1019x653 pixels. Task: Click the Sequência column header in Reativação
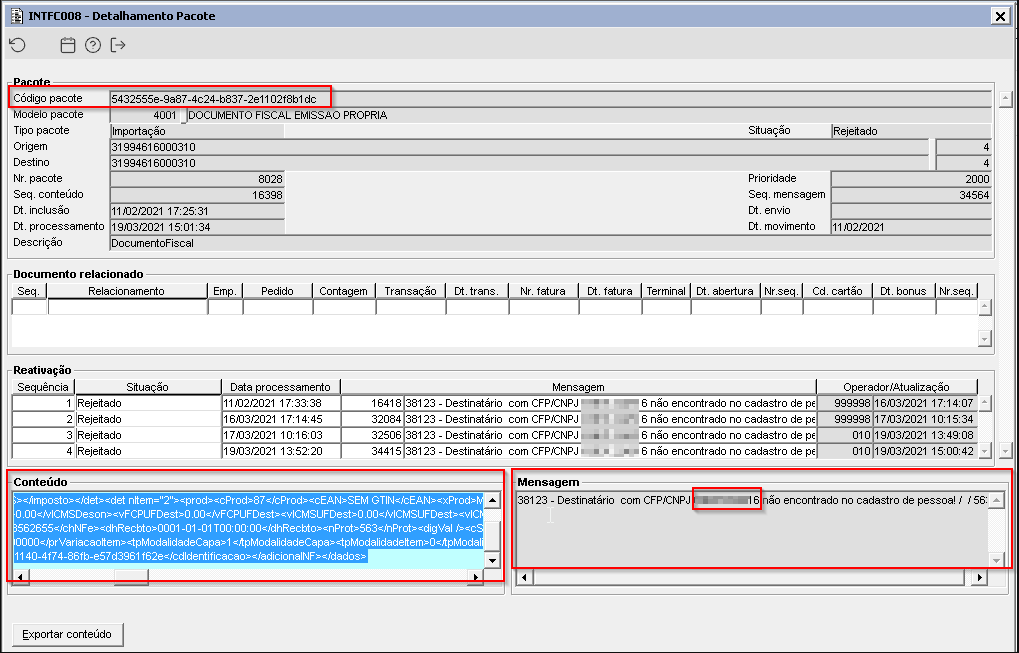coord(43,387)
